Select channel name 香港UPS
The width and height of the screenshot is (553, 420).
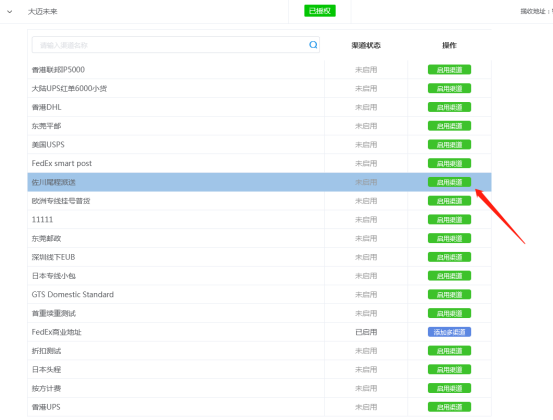pyautogui.click(x=46, y=407)
